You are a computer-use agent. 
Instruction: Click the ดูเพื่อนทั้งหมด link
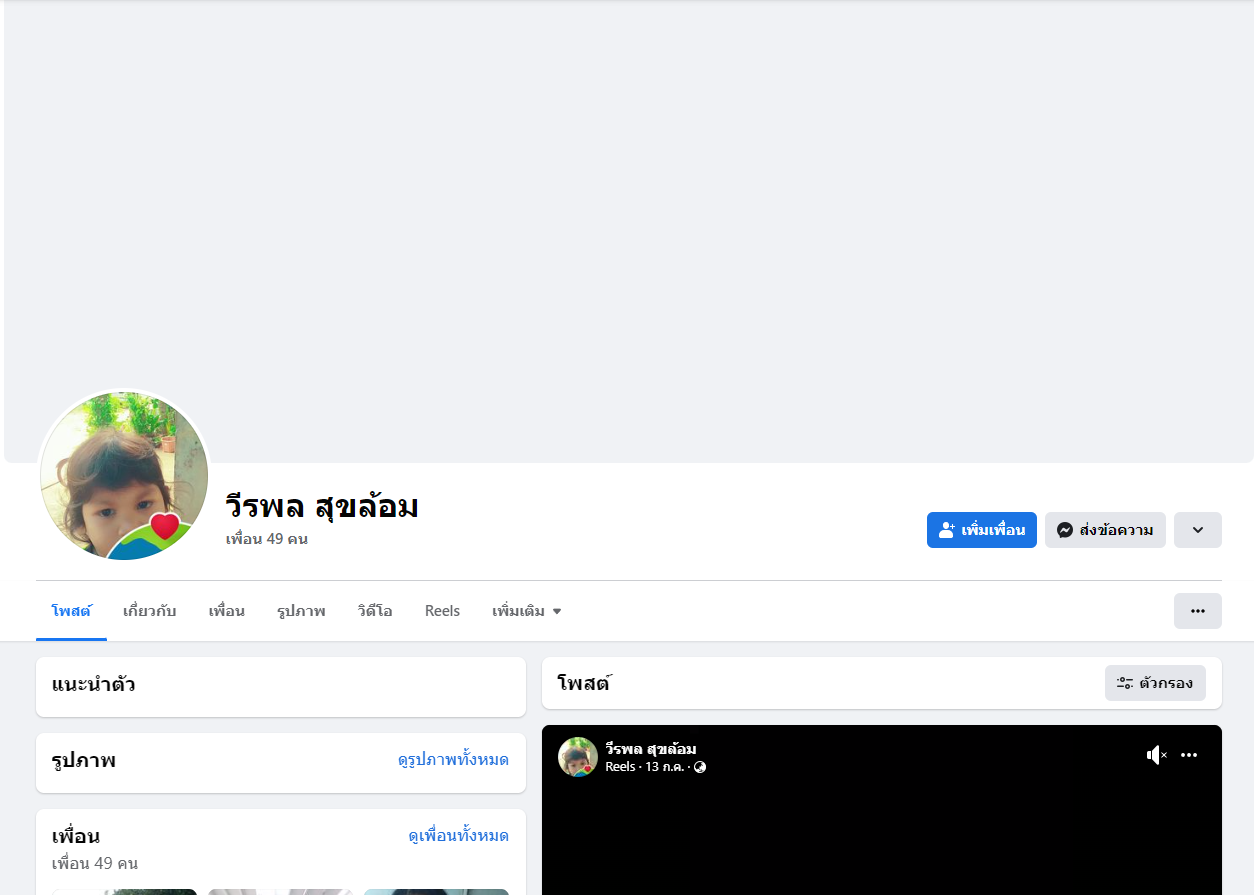click(459, 836)
